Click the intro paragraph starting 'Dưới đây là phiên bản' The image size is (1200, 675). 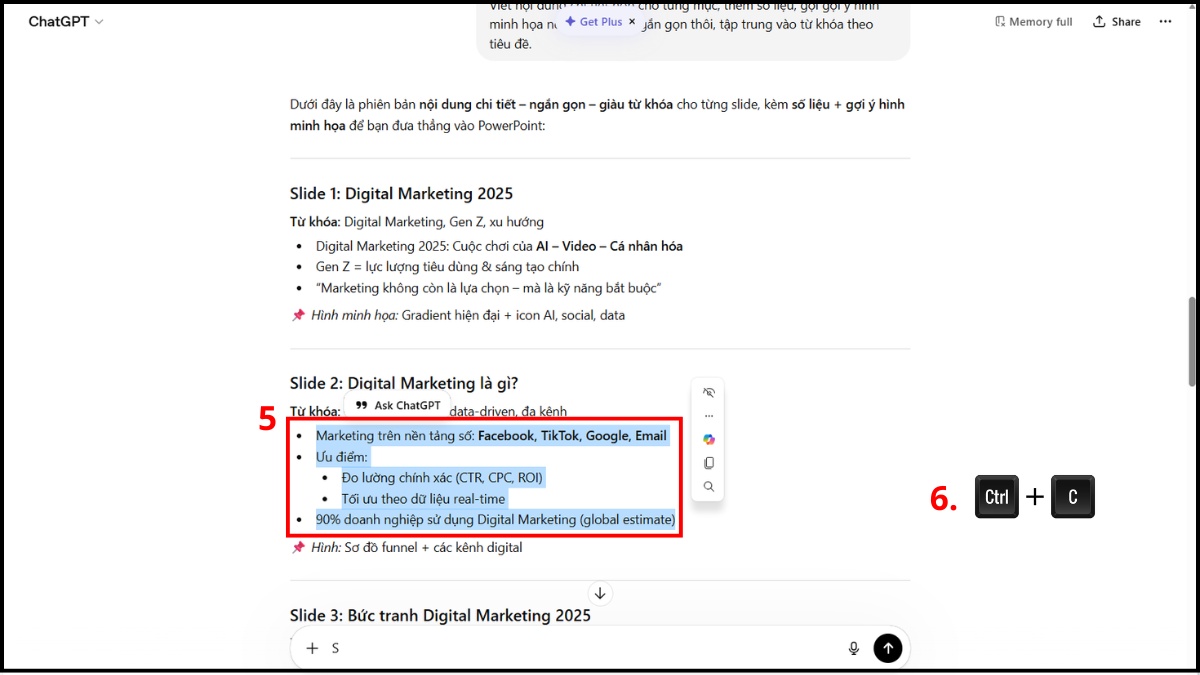[597, 115]
